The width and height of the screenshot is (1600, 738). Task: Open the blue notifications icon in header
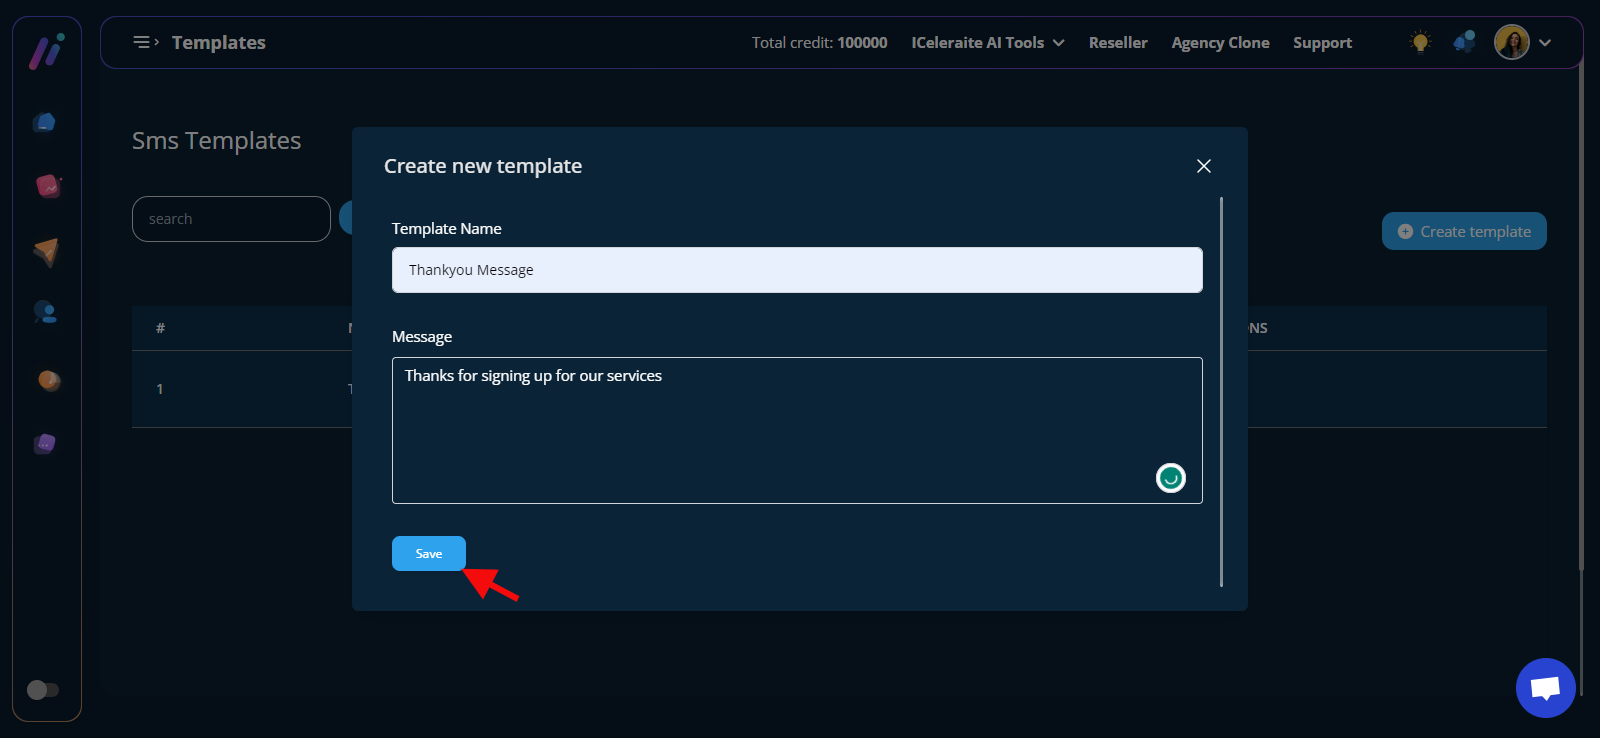coord(1464,42)
